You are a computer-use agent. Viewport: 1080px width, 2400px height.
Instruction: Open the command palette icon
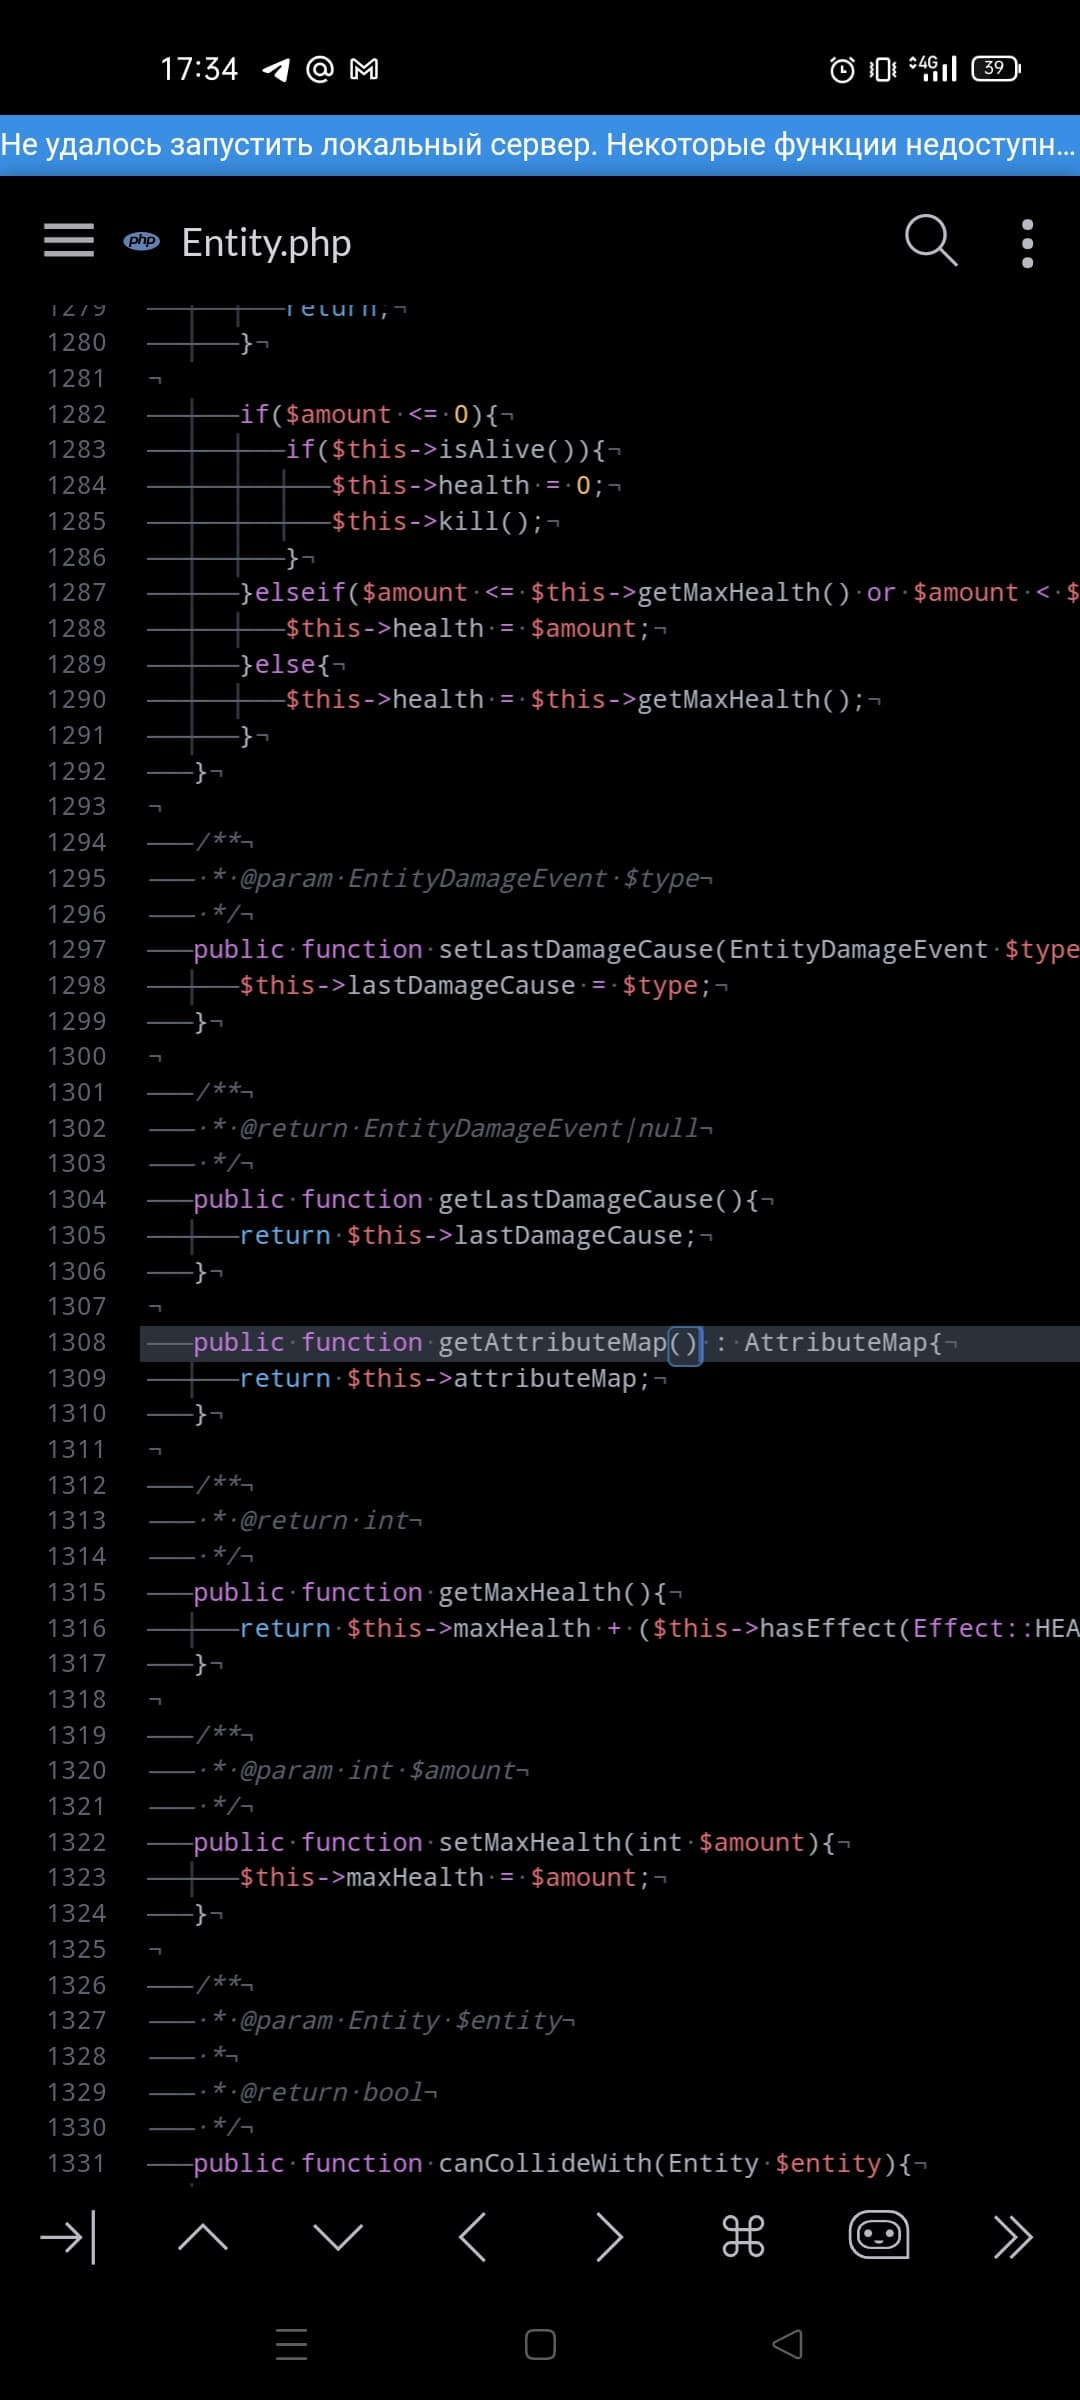point(743,2236)
